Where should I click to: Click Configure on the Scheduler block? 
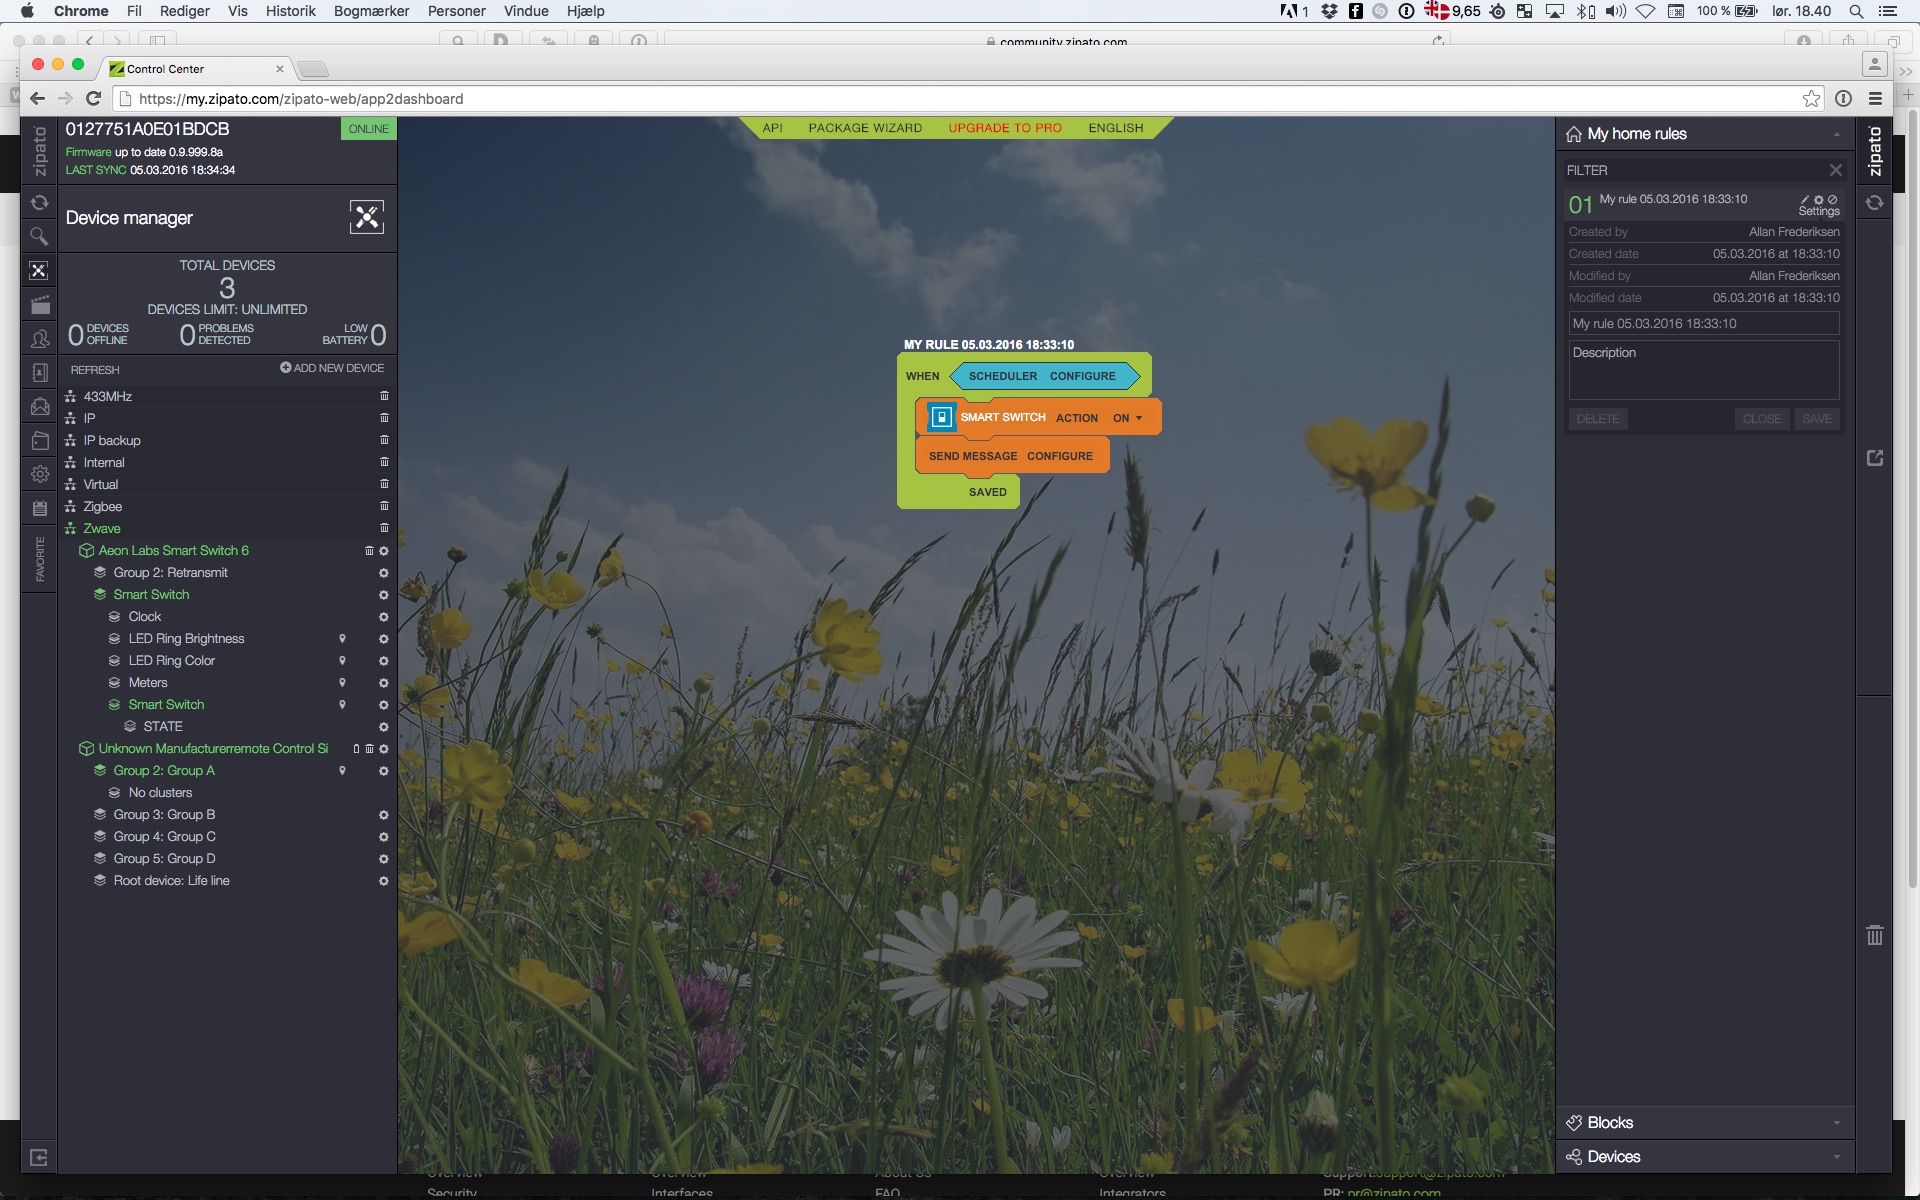(1082, 376)
